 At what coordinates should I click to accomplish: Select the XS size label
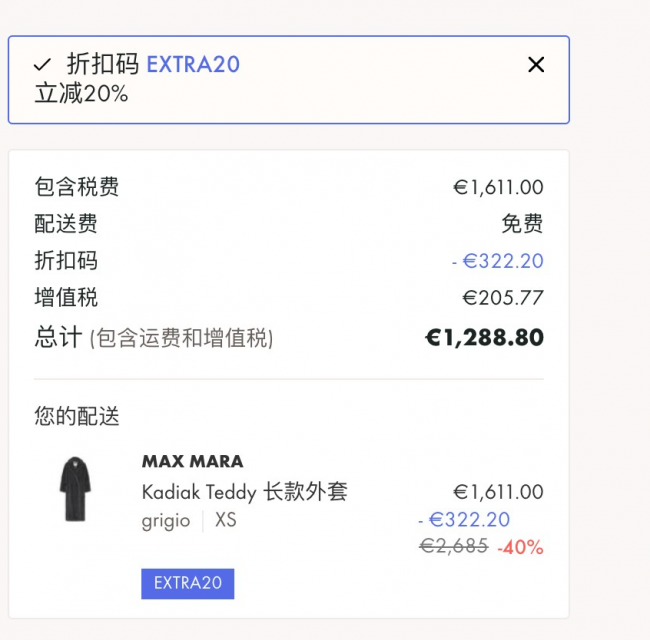click(x=226, y=520)
